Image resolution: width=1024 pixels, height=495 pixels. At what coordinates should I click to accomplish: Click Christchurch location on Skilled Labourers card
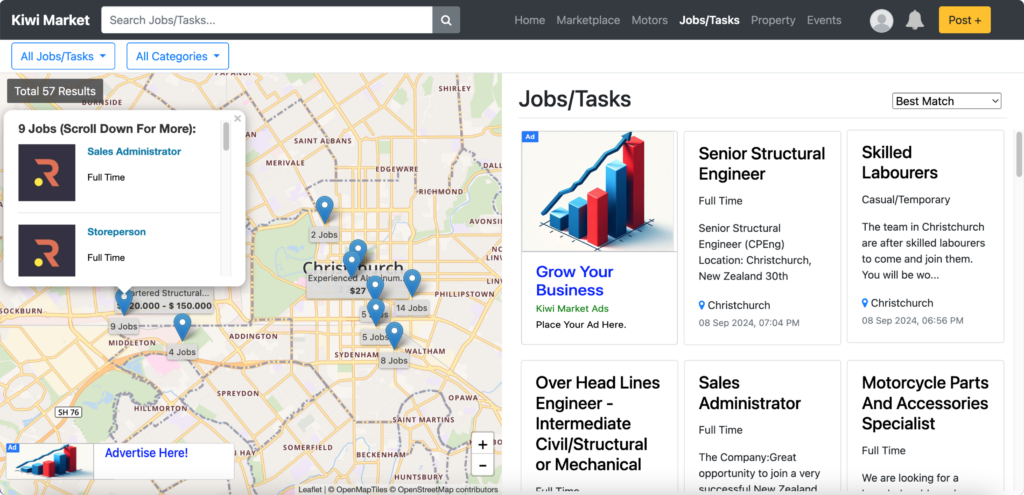pyautogui.click(x=902, y=303)
